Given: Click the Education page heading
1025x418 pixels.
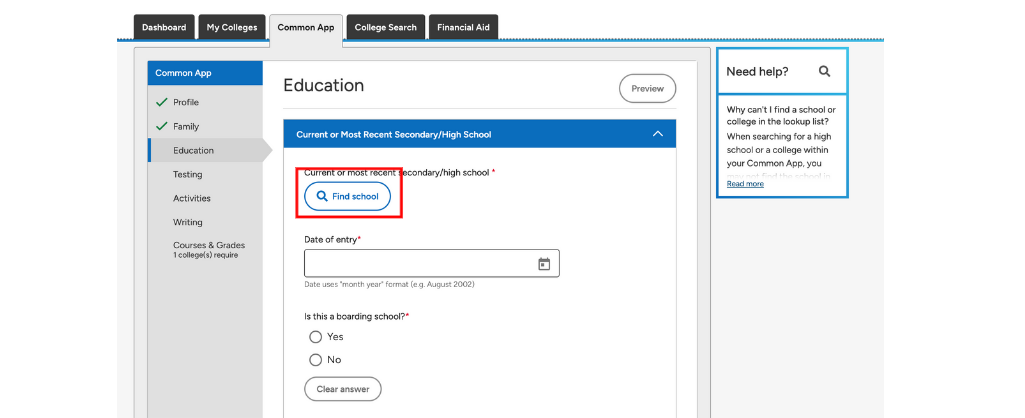Looking at the screenshot, I should tap(324, 86).
